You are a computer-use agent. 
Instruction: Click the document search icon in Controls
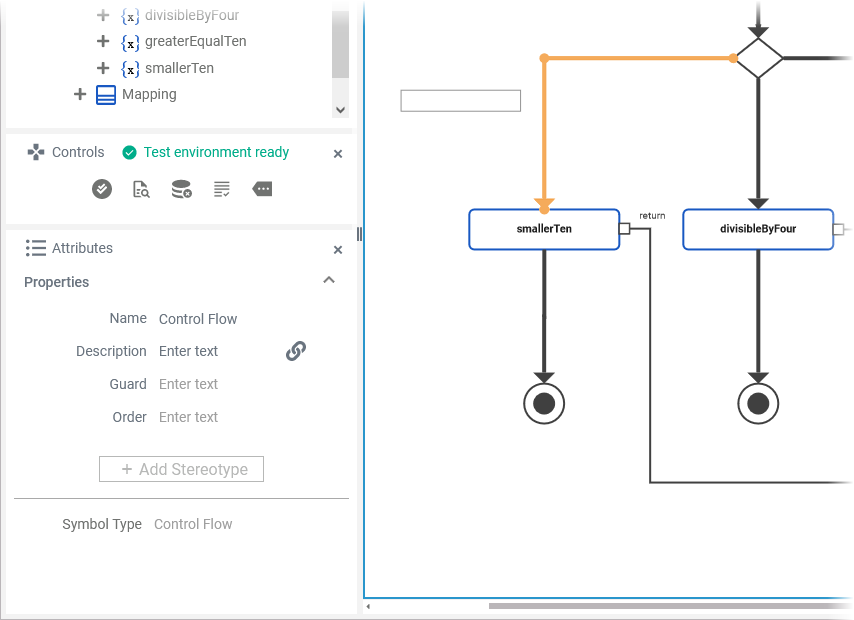tap(141, 189)
